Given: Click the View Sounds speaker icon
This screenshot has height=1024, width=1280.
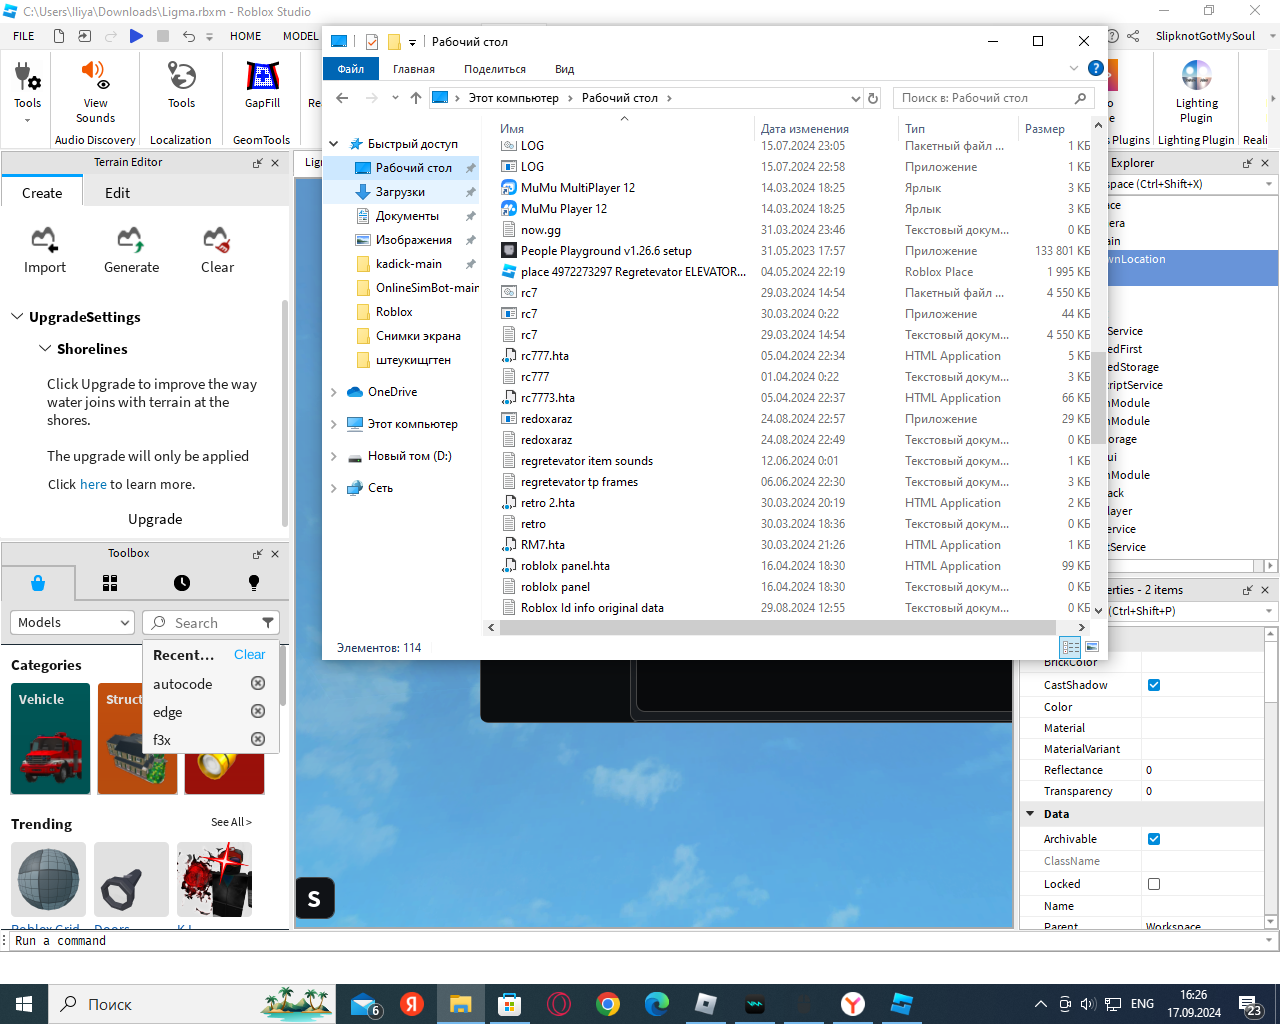Looking at the screenshot, I should (x=95, y=75).
